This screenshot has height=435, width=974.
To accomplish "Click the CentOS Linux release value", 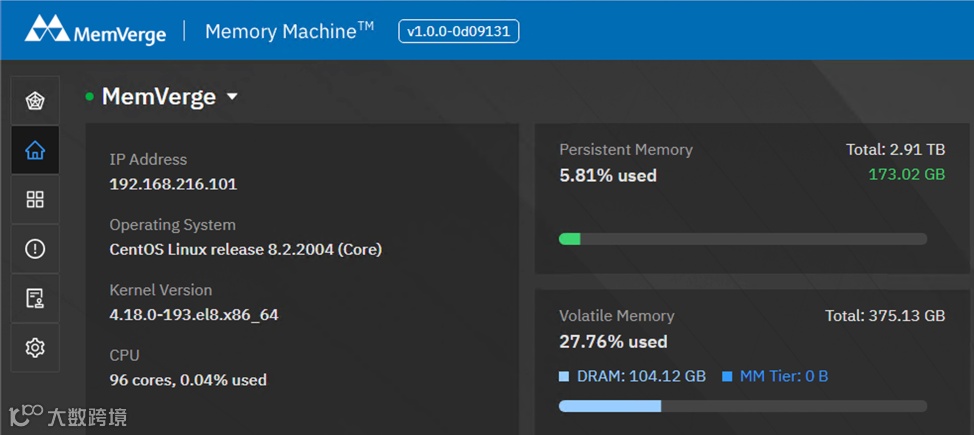I will 246,250.
